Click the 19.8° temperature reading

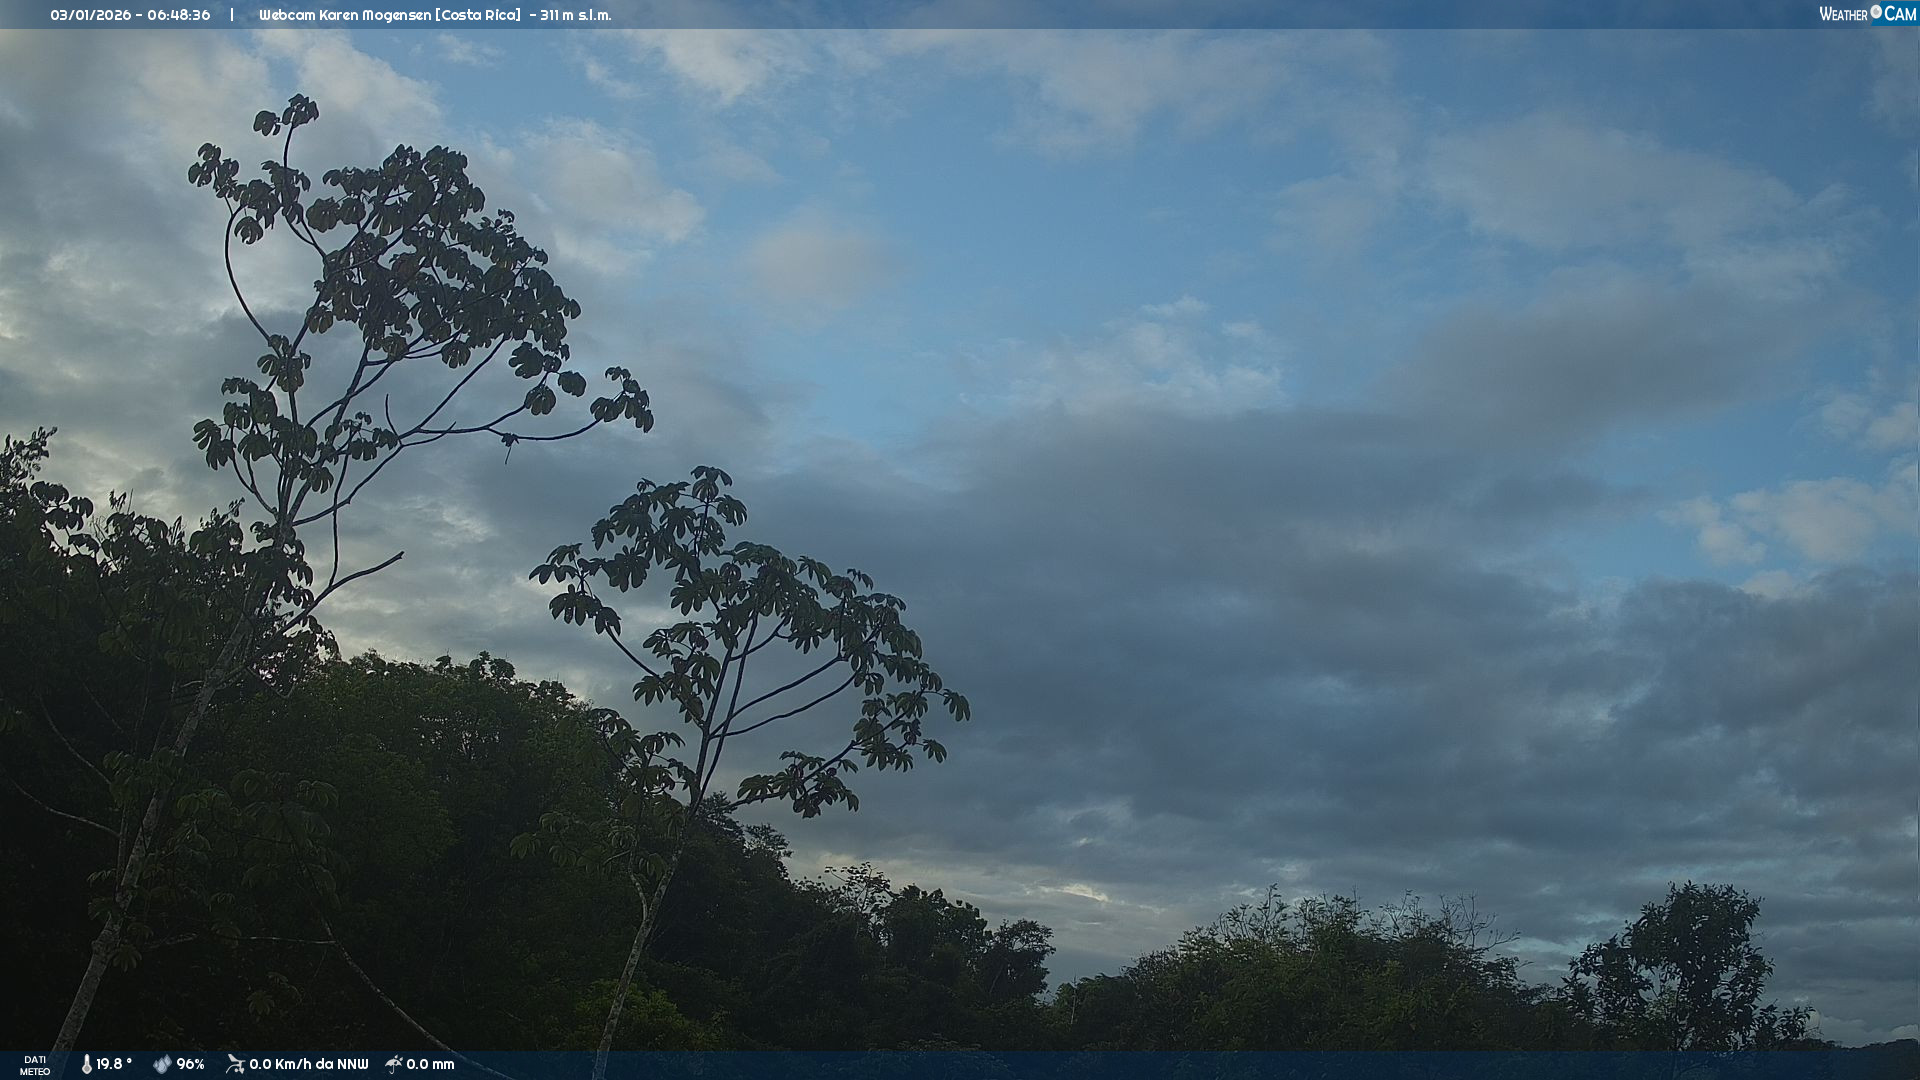click(x=114, y=1064)
